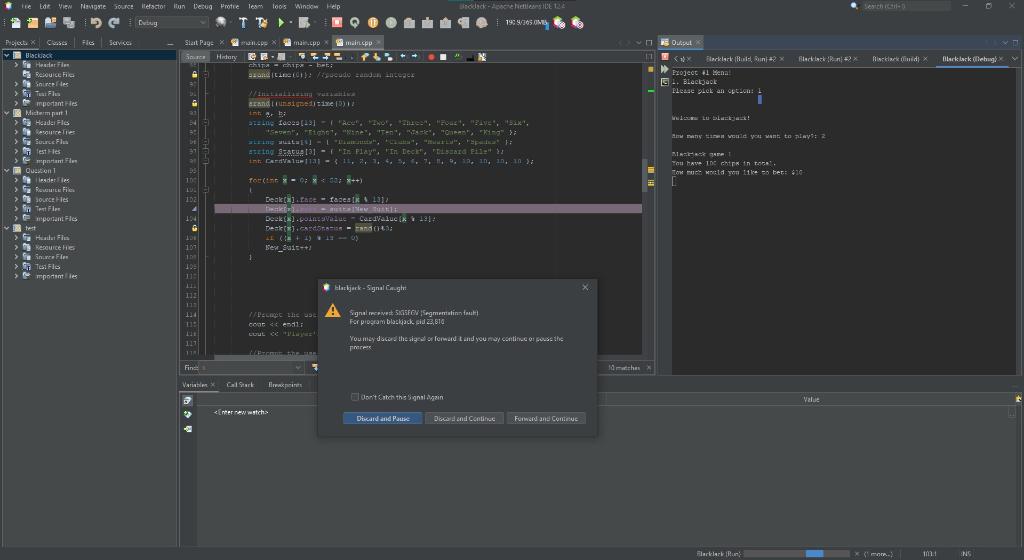Click the Run to Cursor debugger icon
Viewport: 1024px width, 560px height.
[464, 23]
